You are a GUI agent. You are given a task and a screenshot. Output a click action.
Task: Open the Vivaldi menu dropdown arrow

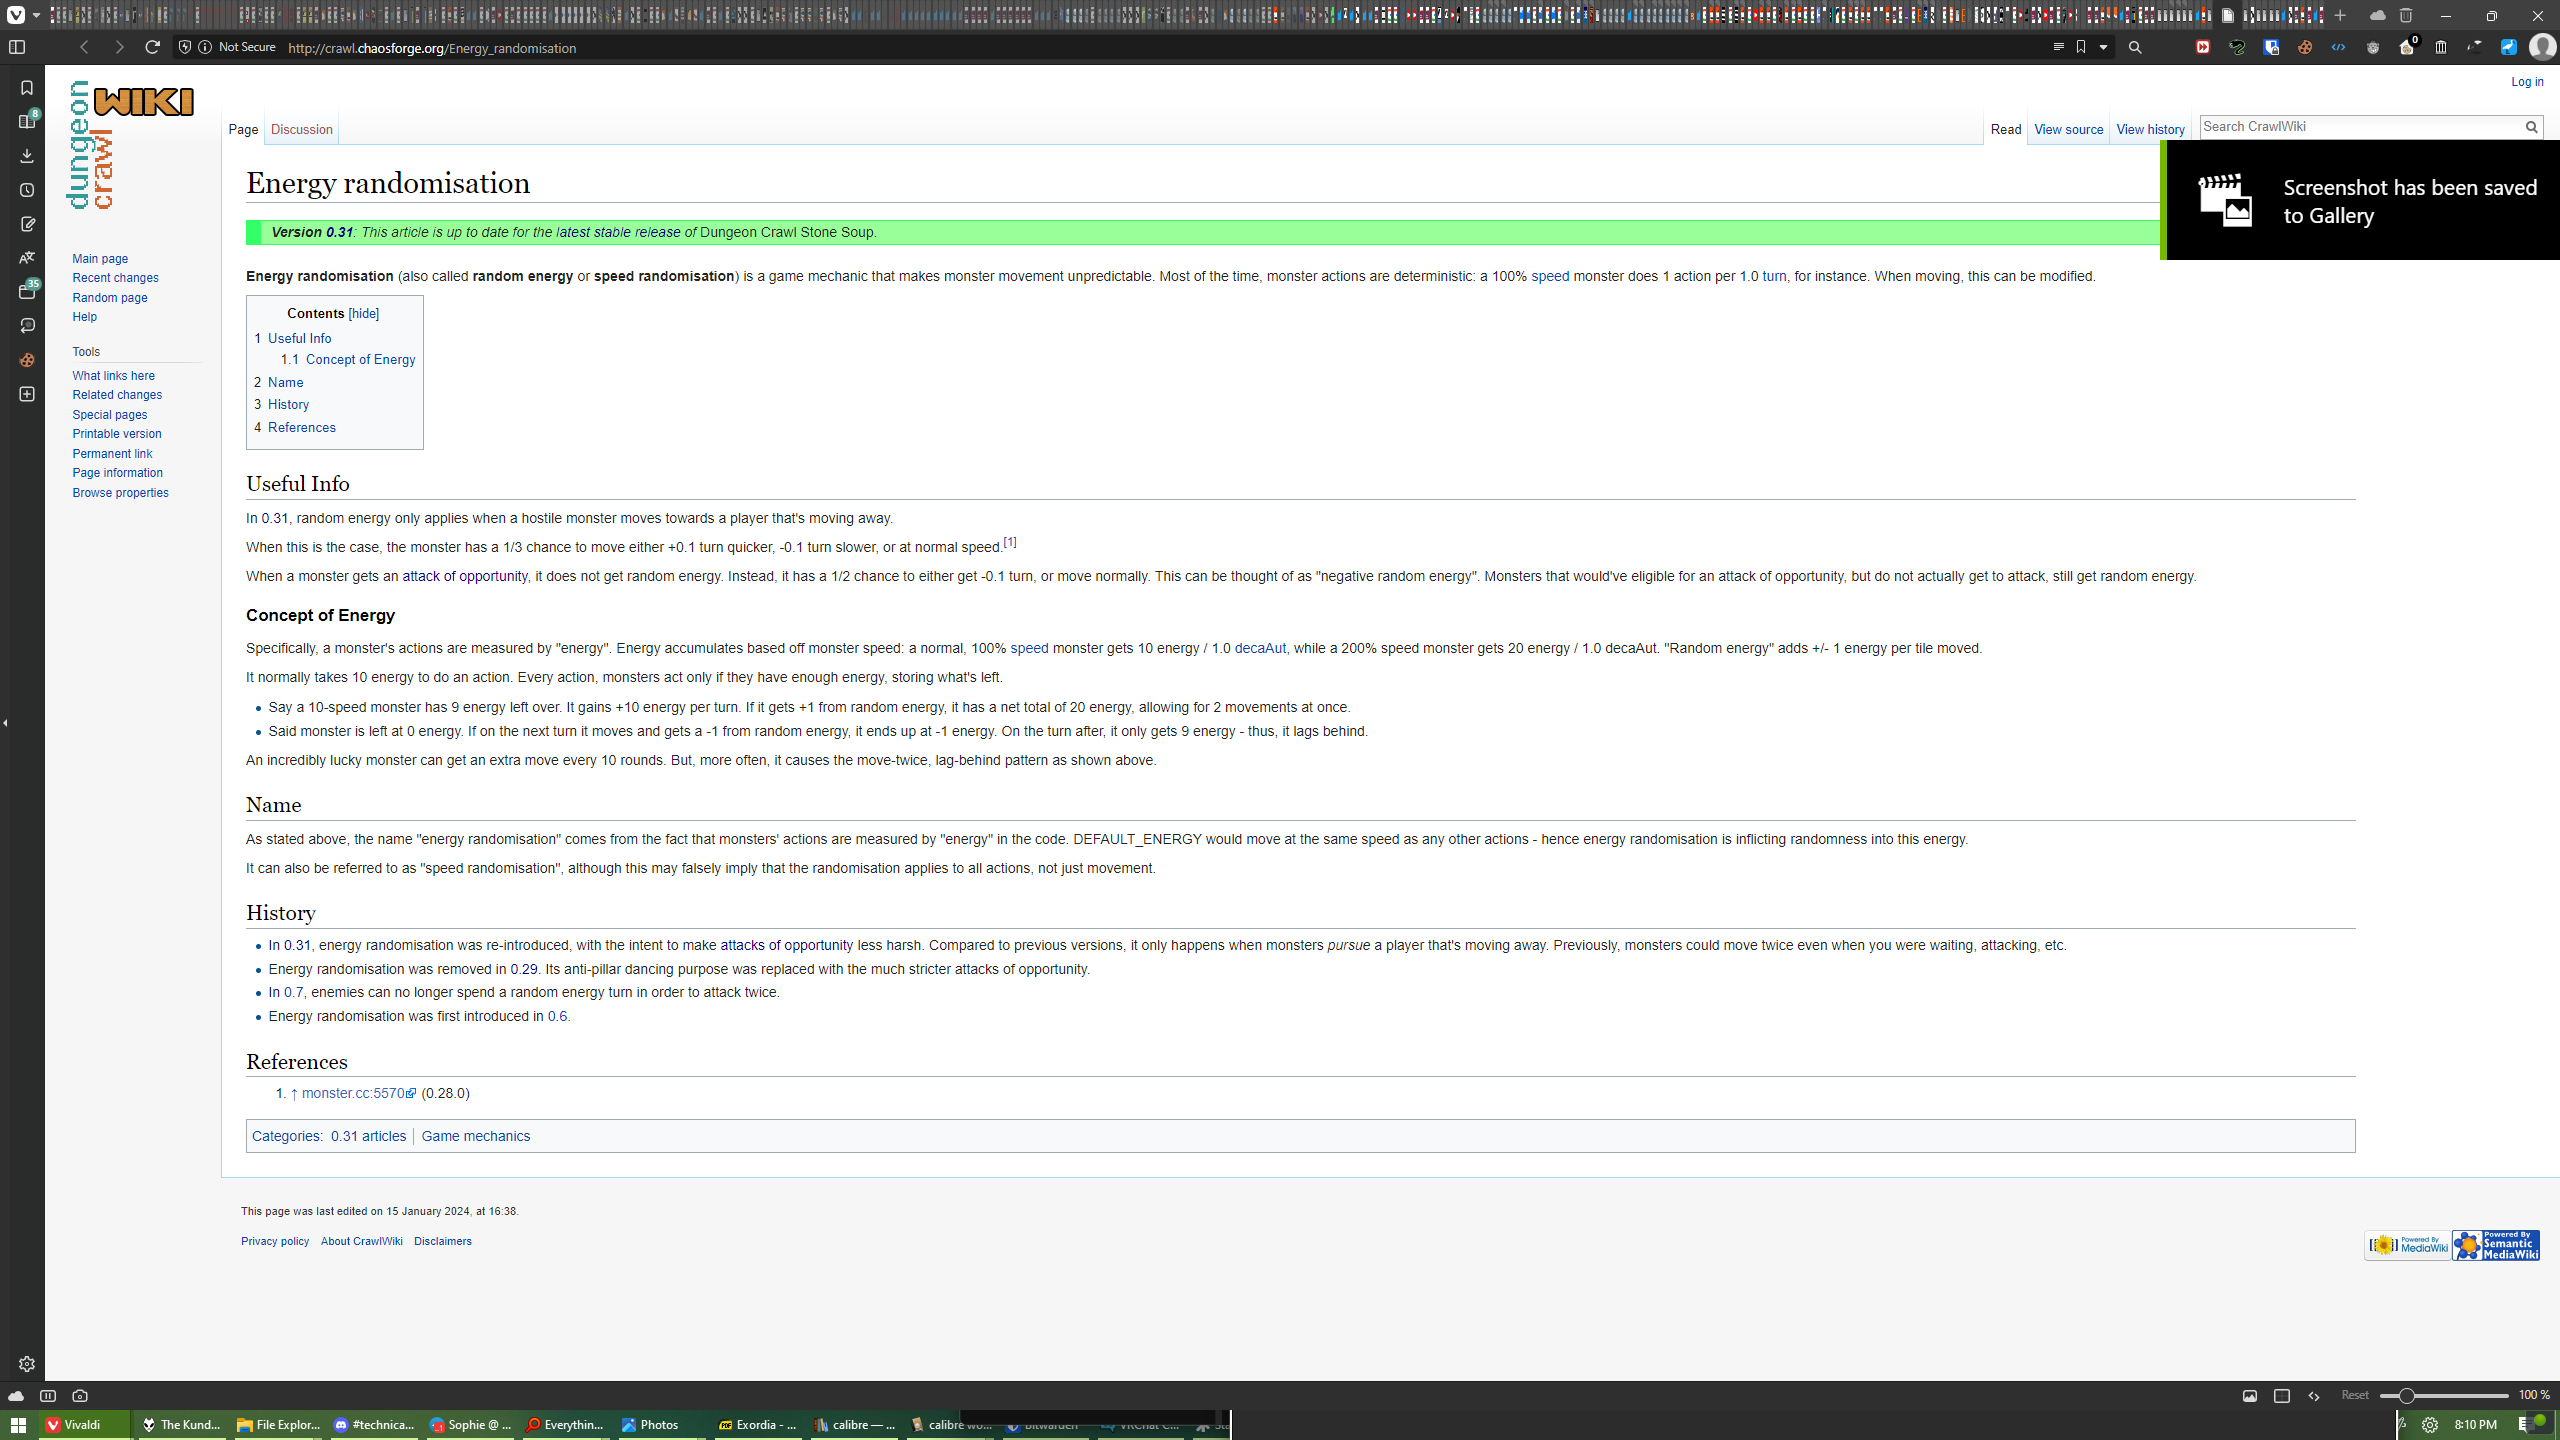click(x=36, y=15)
